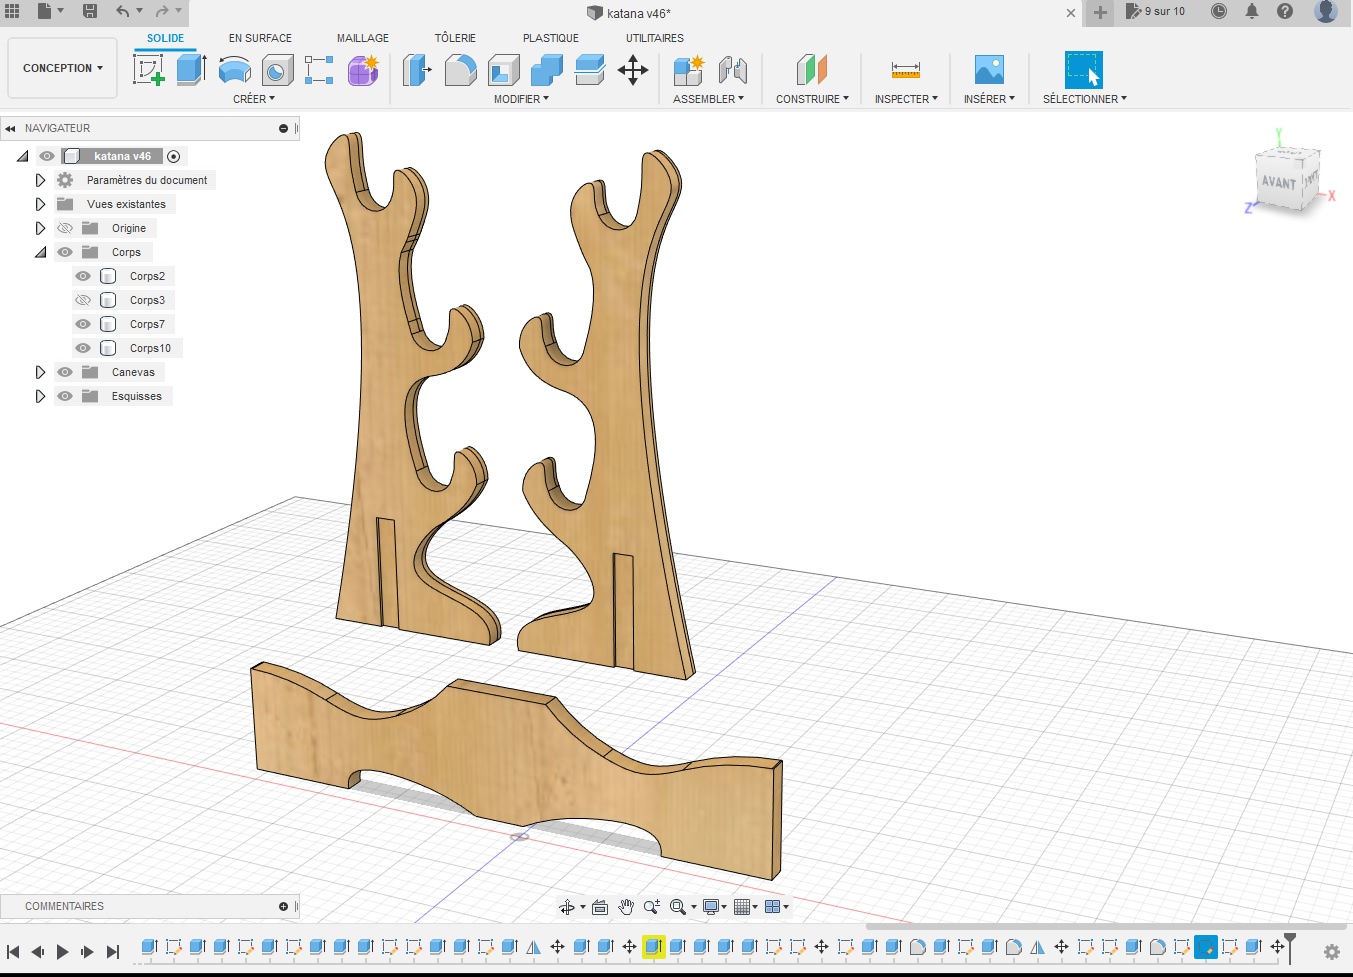Viewport: 1353px width, 977px height.
Task: Click the Move/Copy arrows icon
Action: click(632, 70)
